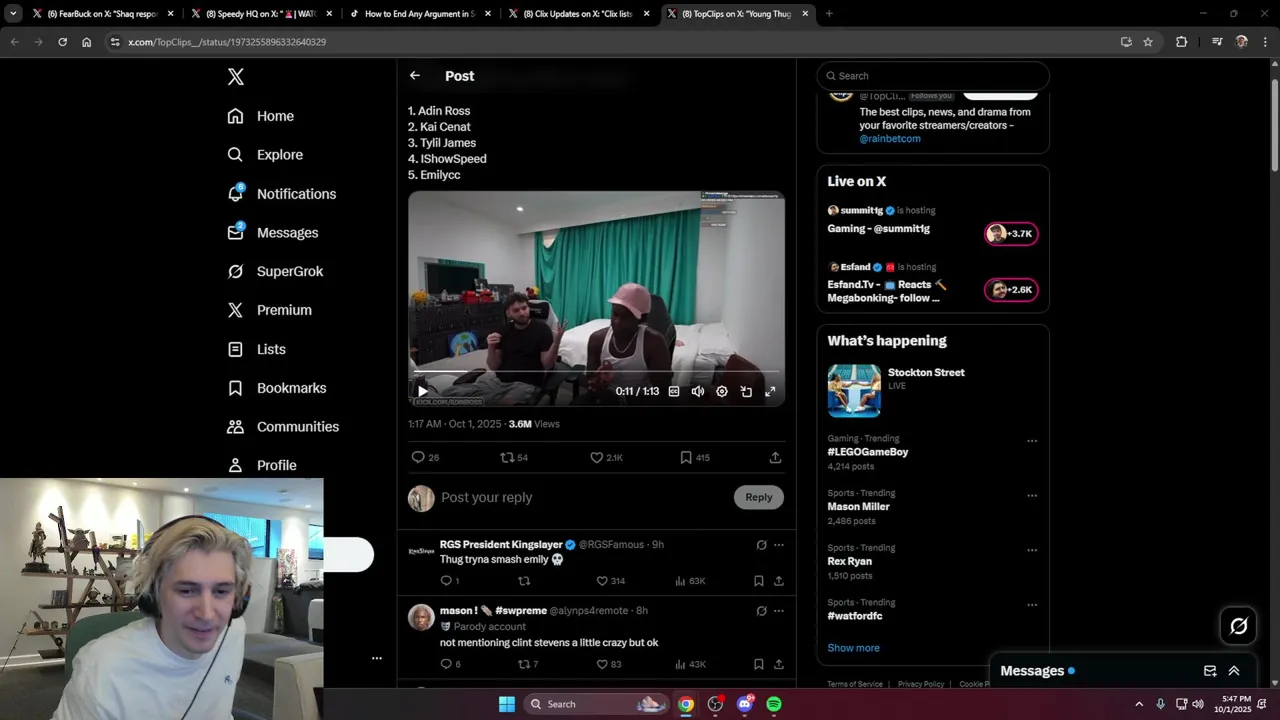Open more options for Rex Ryan trend
This screenshot has height=720, width=1280.
tap(1032, 551)
